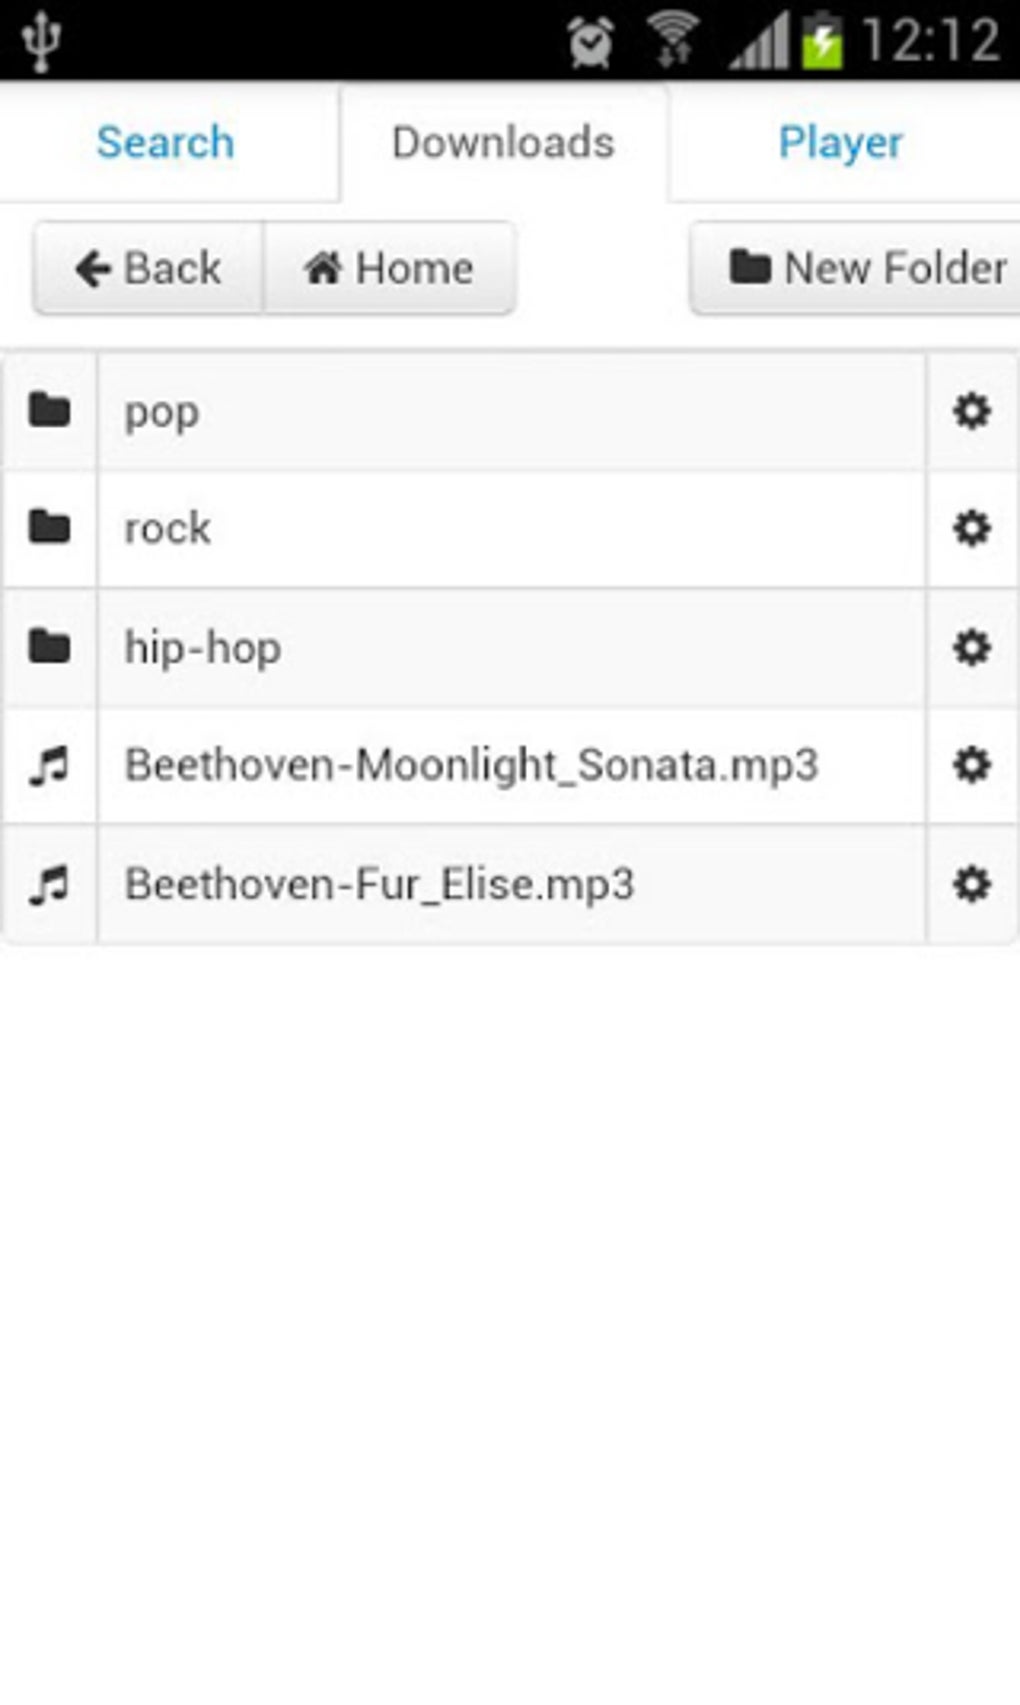The image size is (1020, 1705).
Task: Open settings gear for rock folder
Action: [x=971, y=528]
